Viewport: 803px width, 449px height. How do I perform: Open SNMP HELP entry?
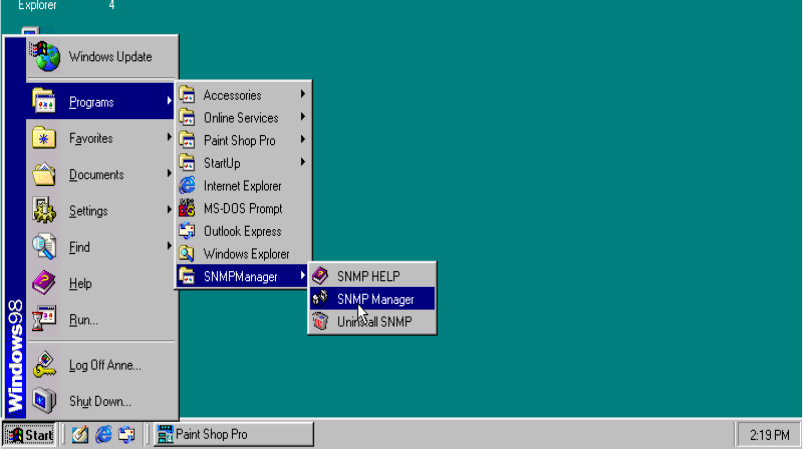(x=372, y=276)
